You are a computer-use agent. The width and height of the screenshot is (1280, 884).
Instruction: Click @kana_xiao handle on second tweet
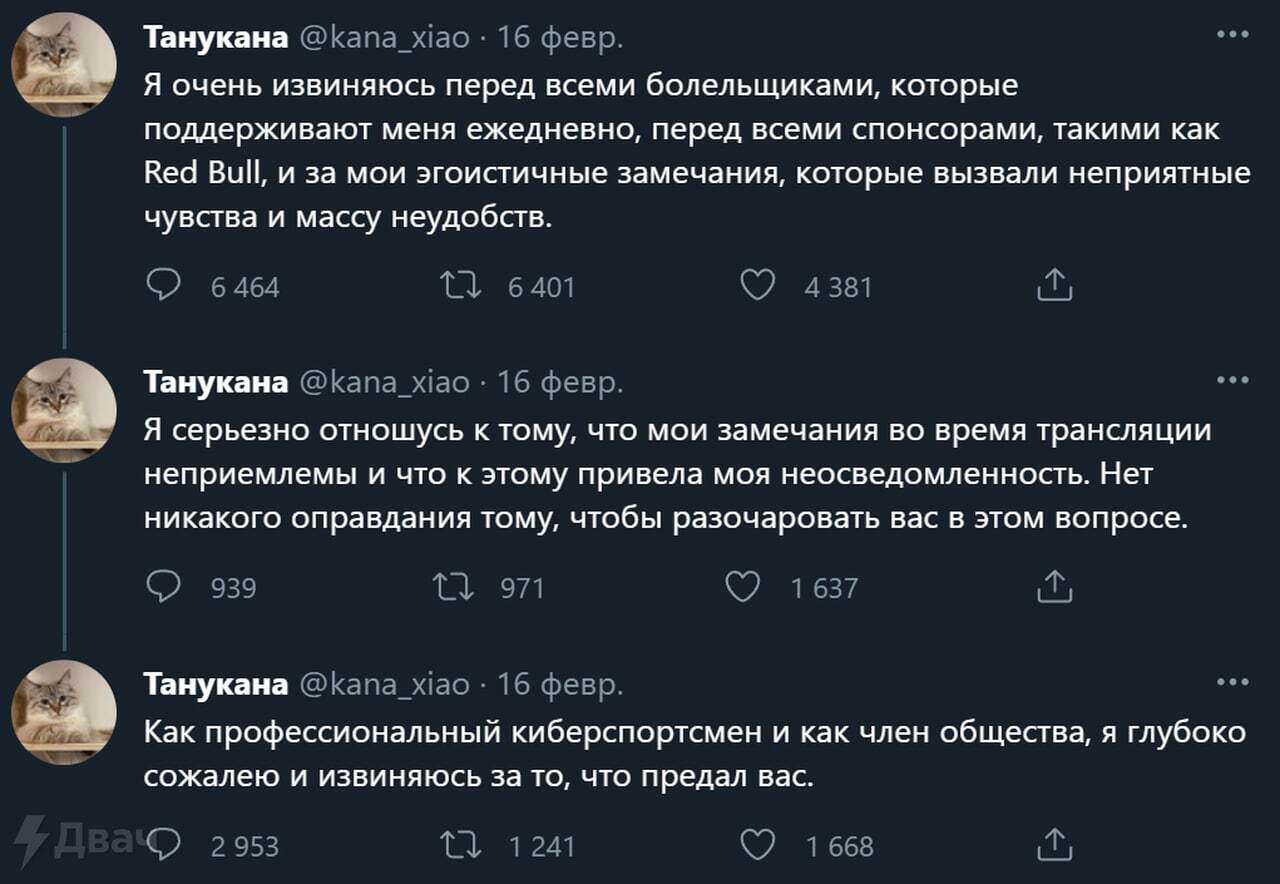pos(384,382)
